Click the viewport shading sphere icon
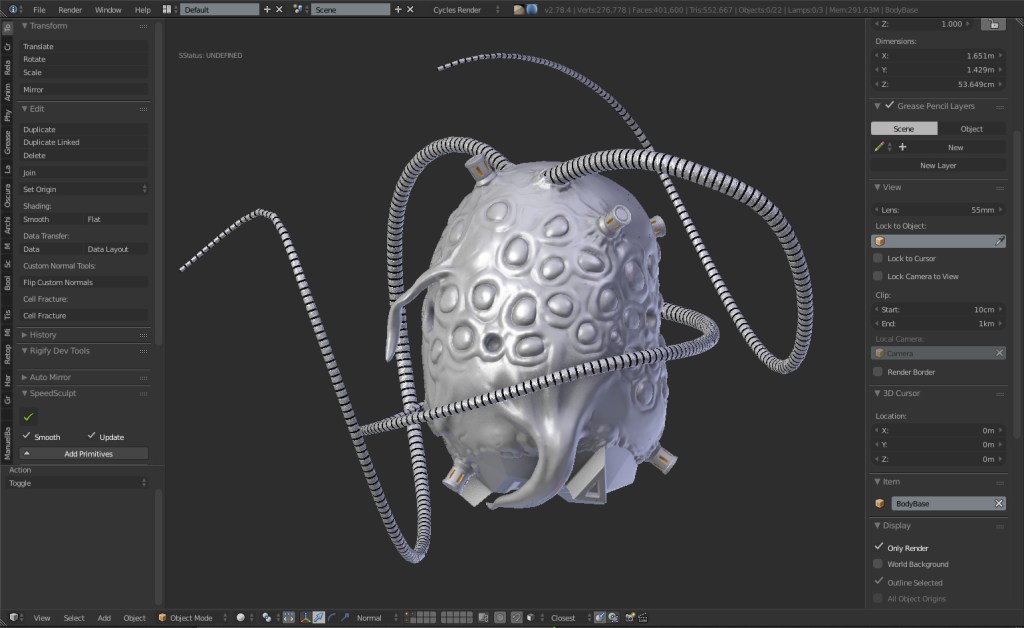Image resolution: width=1024 pixels, height=628 pixels. [241, 618]
